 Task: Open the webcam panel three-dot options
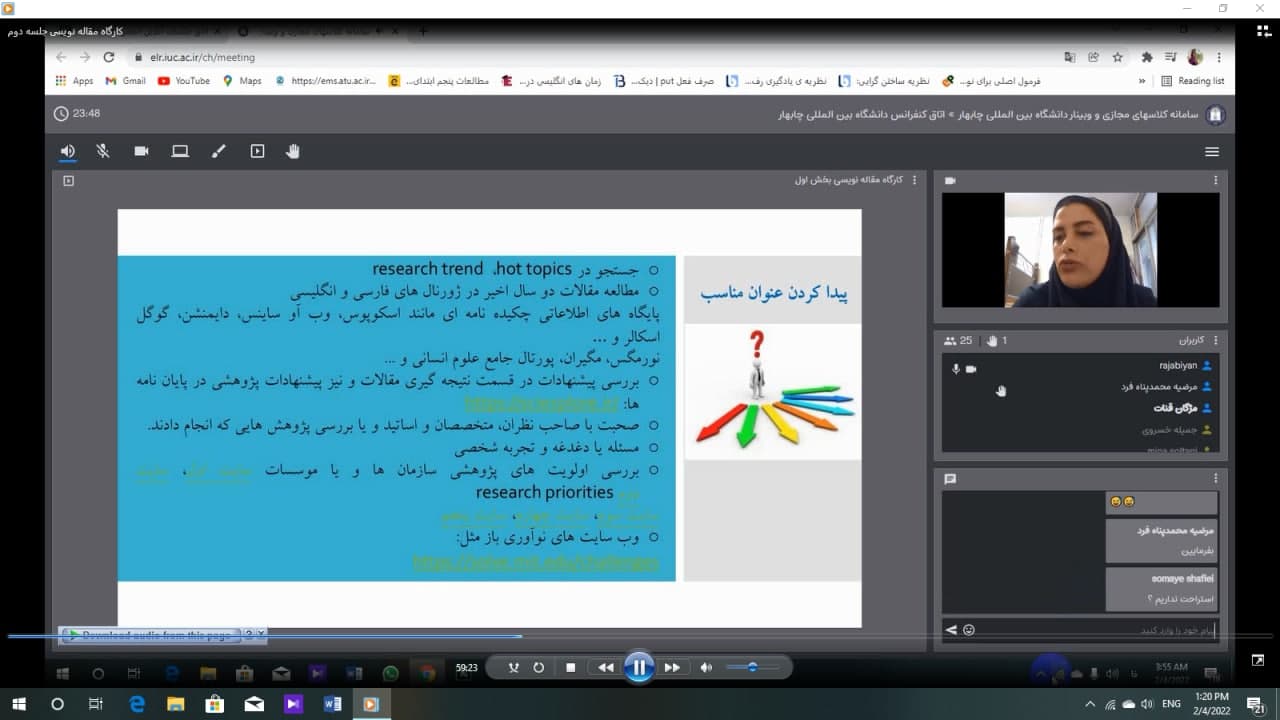point(1216,180)
